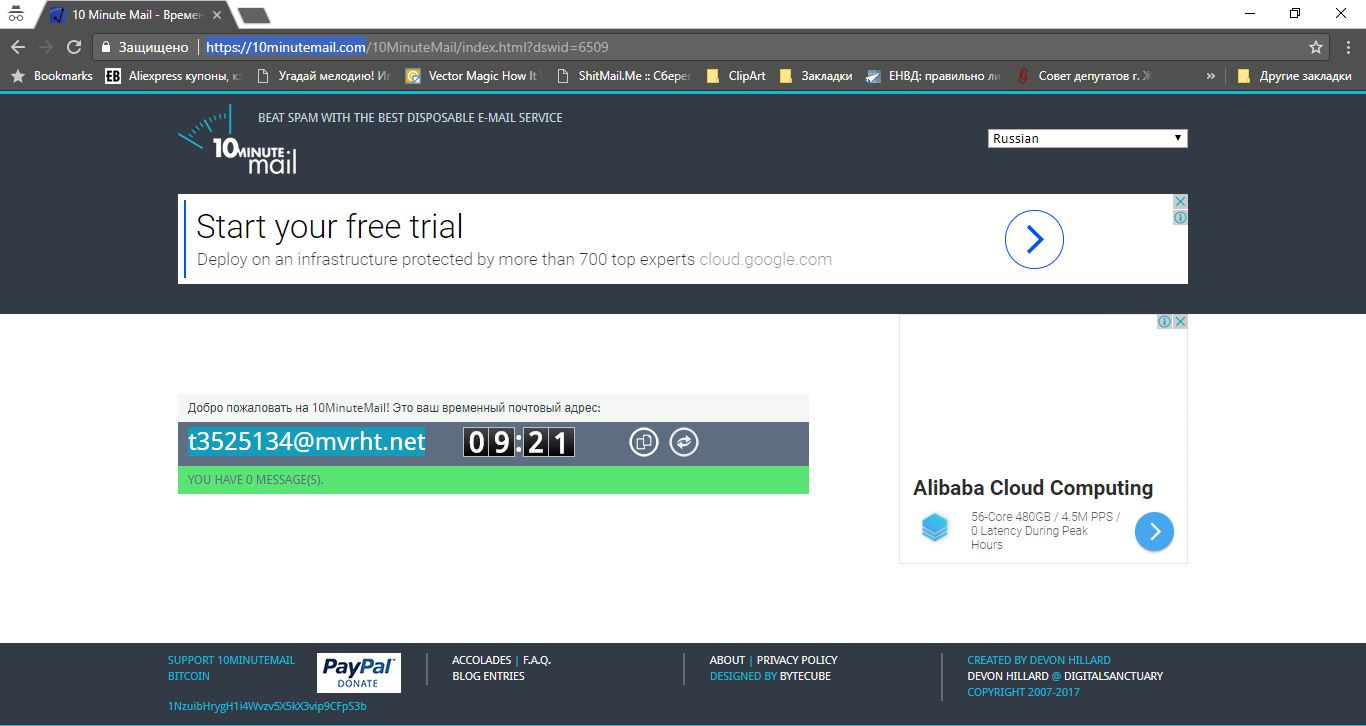Image resolution: width=1366 pixels, height=726 pixels.
Task: Open the Угадай мелодию bookmark
Action: pos(323,76)
